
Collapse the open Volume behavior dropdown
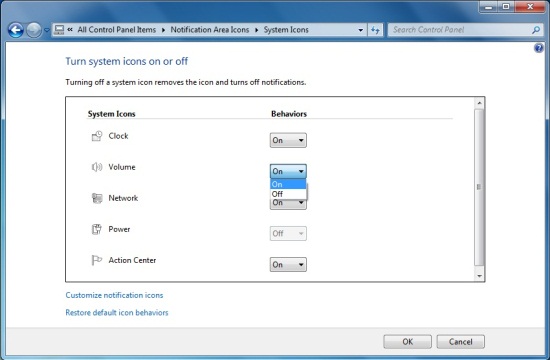pyautogui.click(x=288, y=171)
